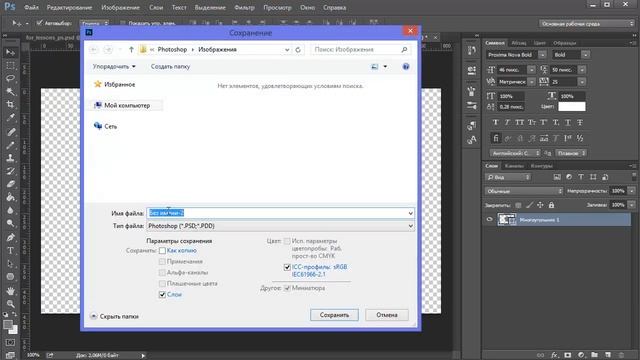This screenshot has height=360, width=640.
Task: Open the 'Обычные' blend mode dropdown
Action: point(524,191)
